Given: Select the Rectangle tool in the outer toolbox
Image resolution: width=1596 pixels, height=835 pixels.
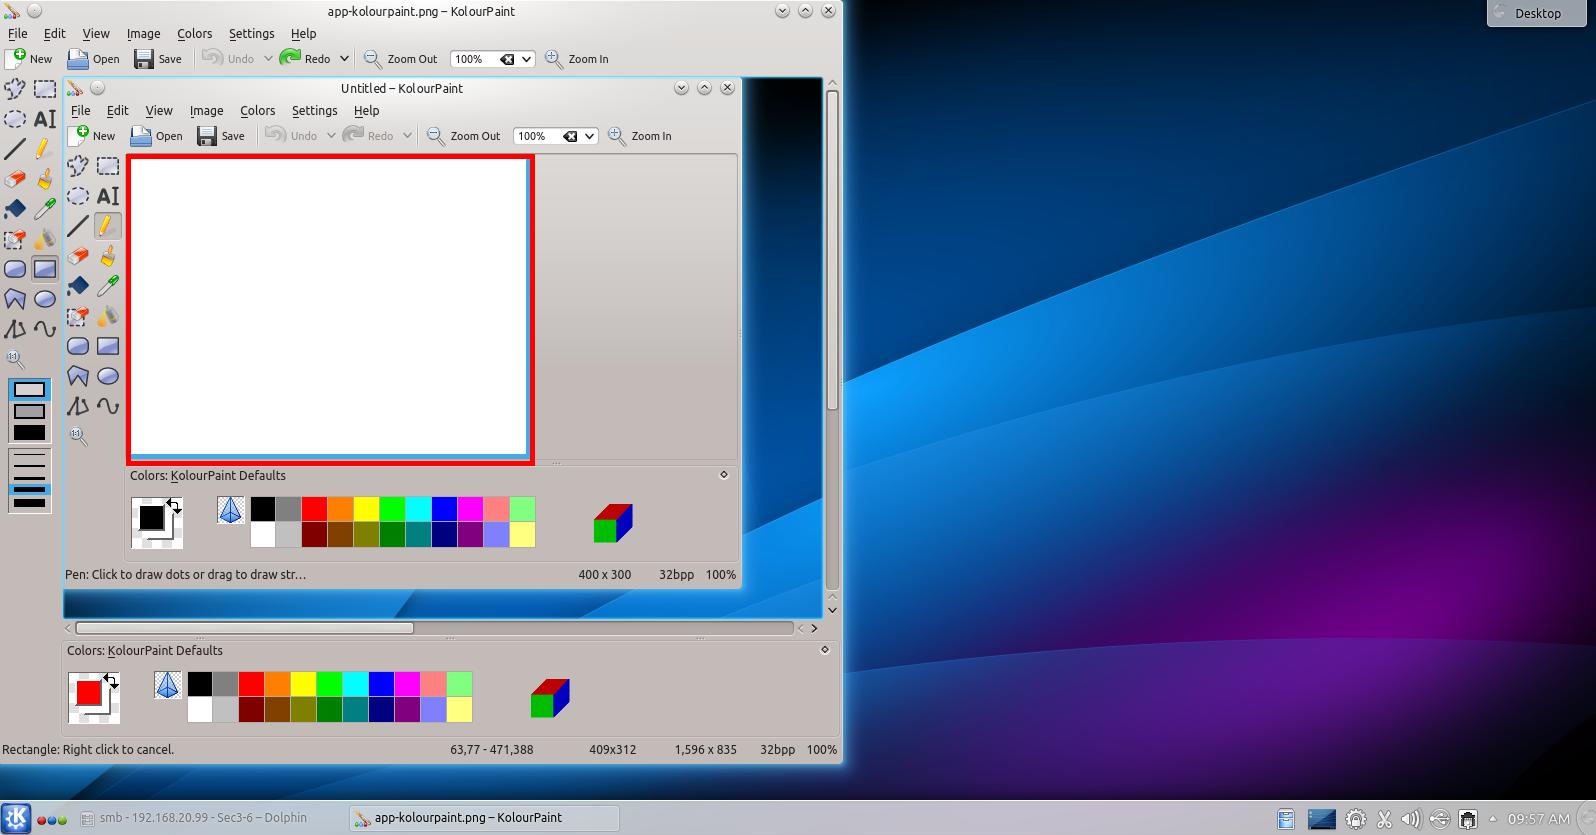Looking at the screenshot, I should point(45,269).
